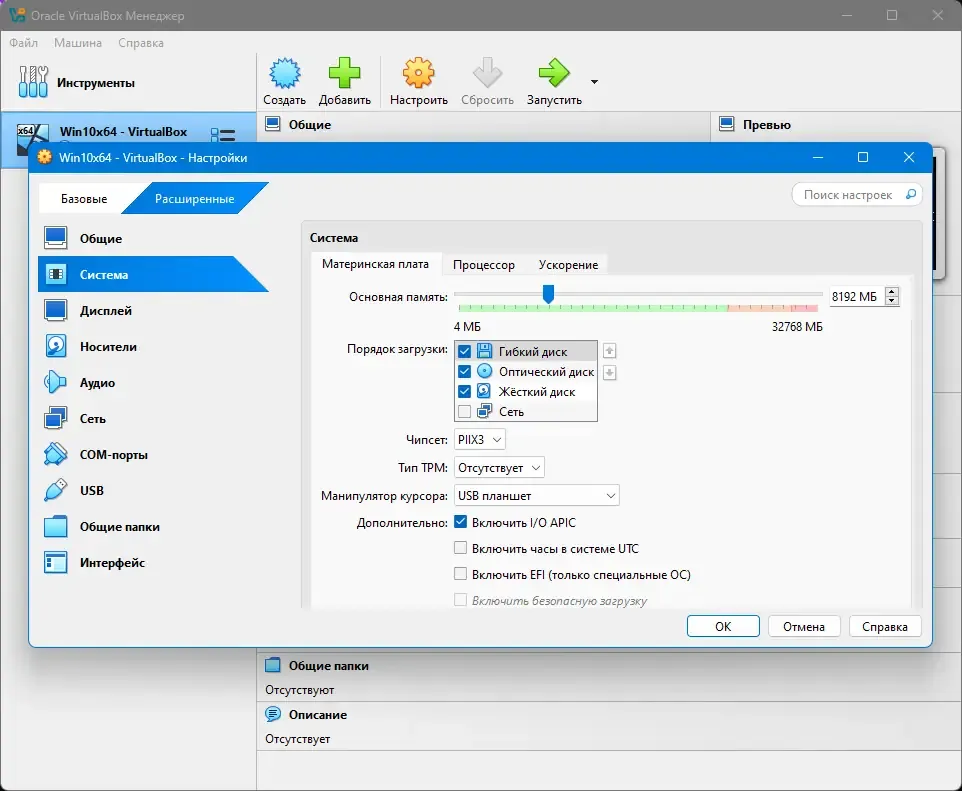Click the Создать toolbar icon in Manager
Screen dimensions: 962x791
[x=285, y=74]
